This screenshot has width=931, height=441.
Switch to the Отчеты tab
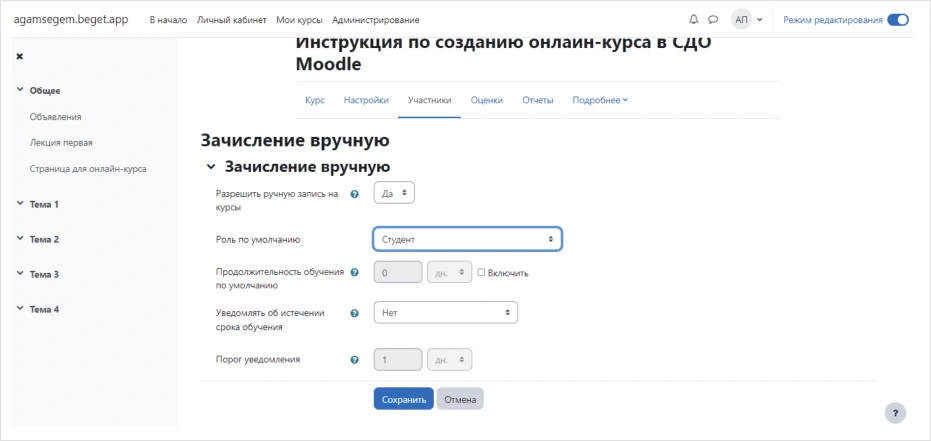[538, 100]
